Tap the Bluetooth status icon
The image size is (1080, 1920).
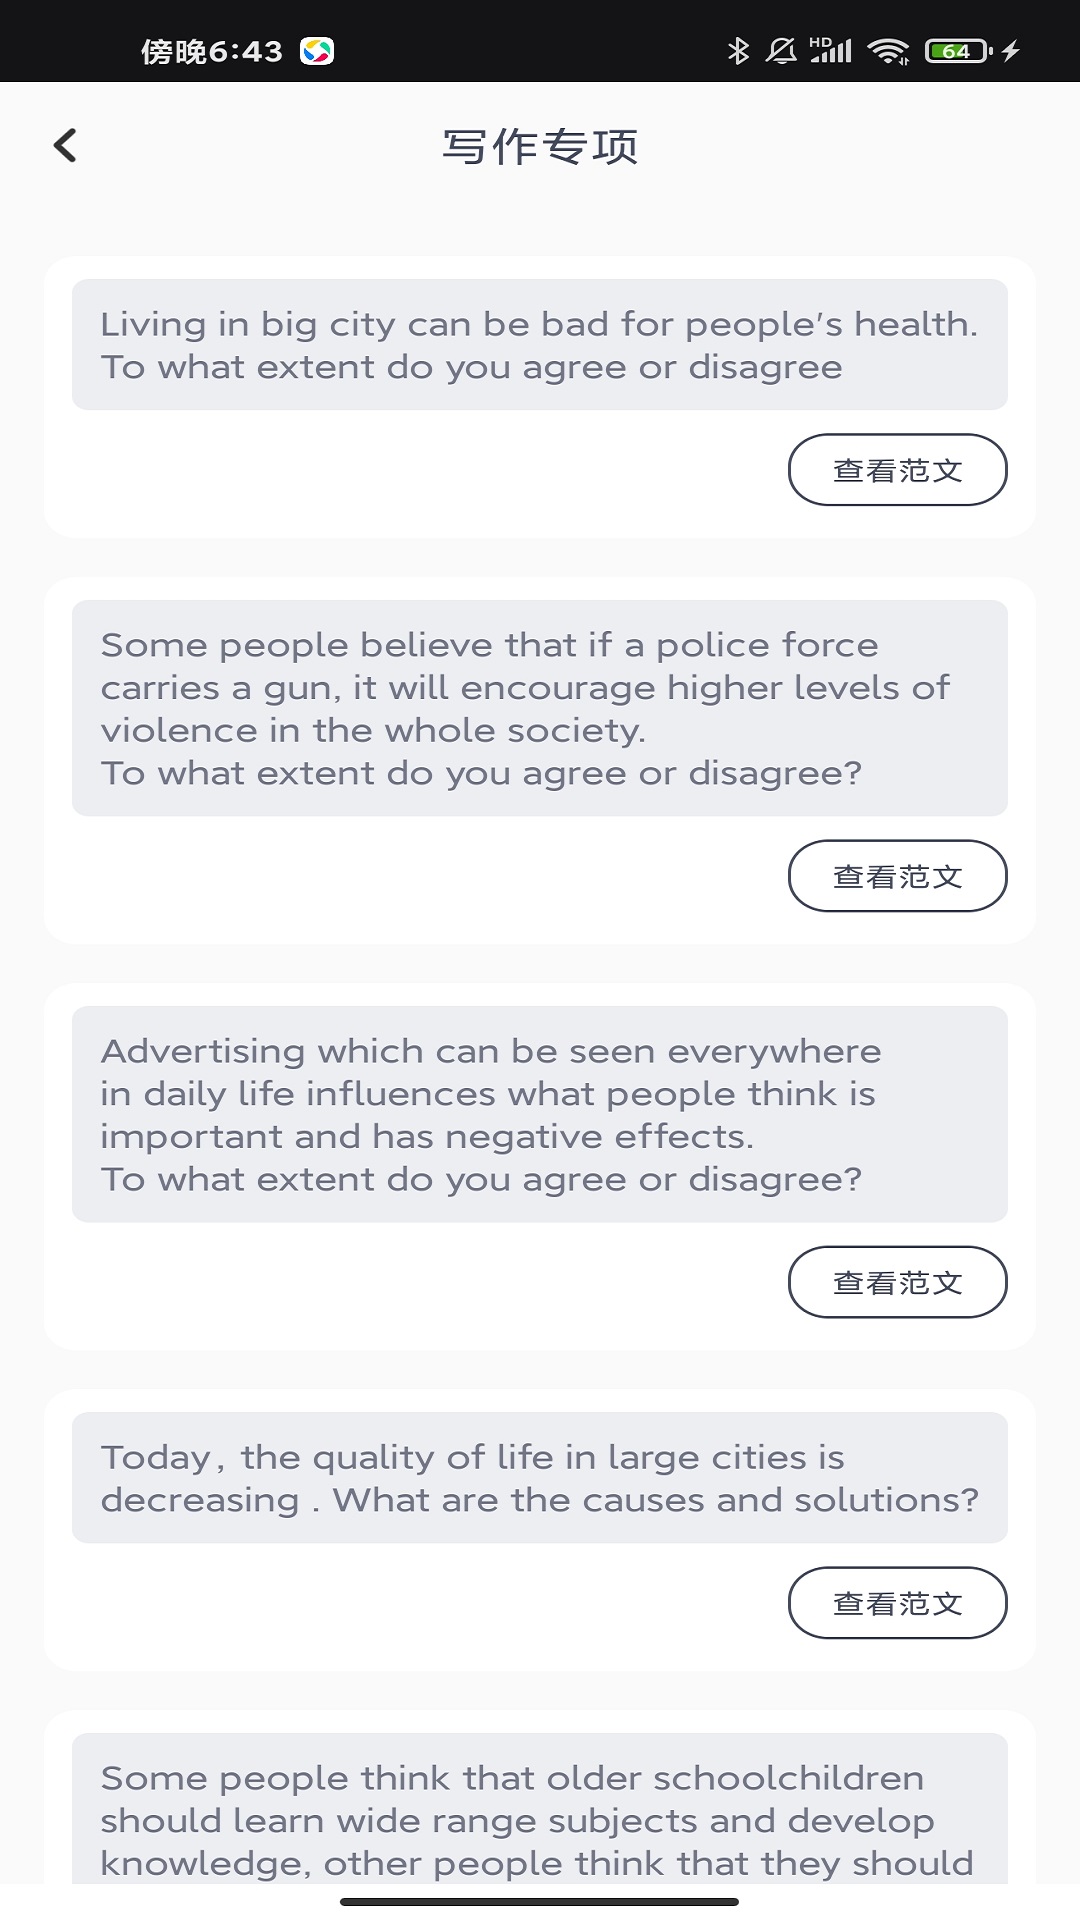coord(738,51)
